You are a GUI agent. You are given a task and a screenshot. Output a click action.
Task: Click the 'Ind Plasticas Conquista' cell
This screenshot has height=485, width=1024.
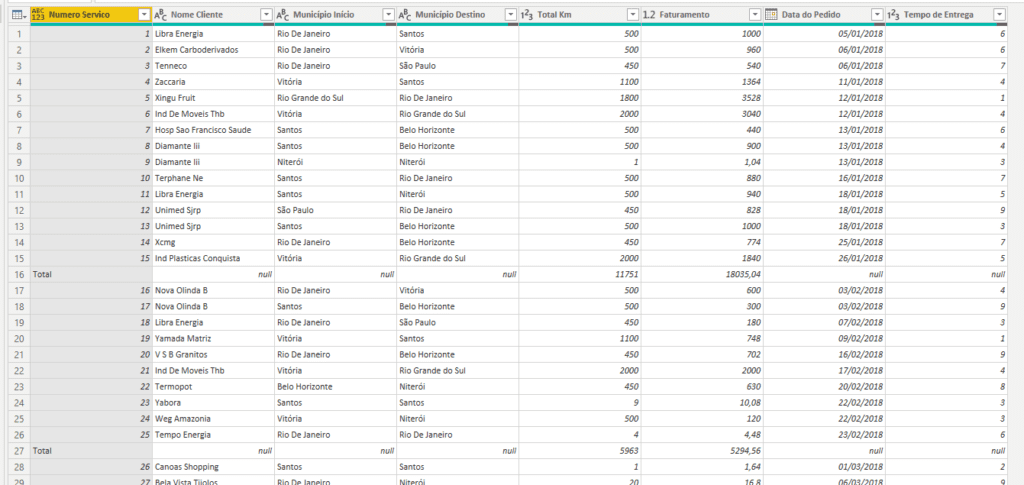pos(214,258)
